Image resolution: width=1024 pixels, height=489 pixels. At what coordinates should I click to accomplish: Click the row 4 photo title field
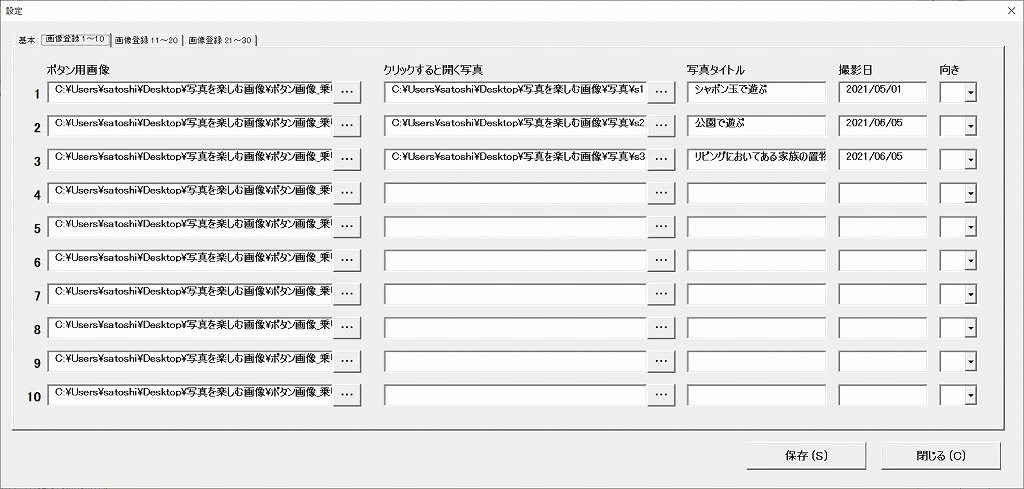[x=756, y=193]
